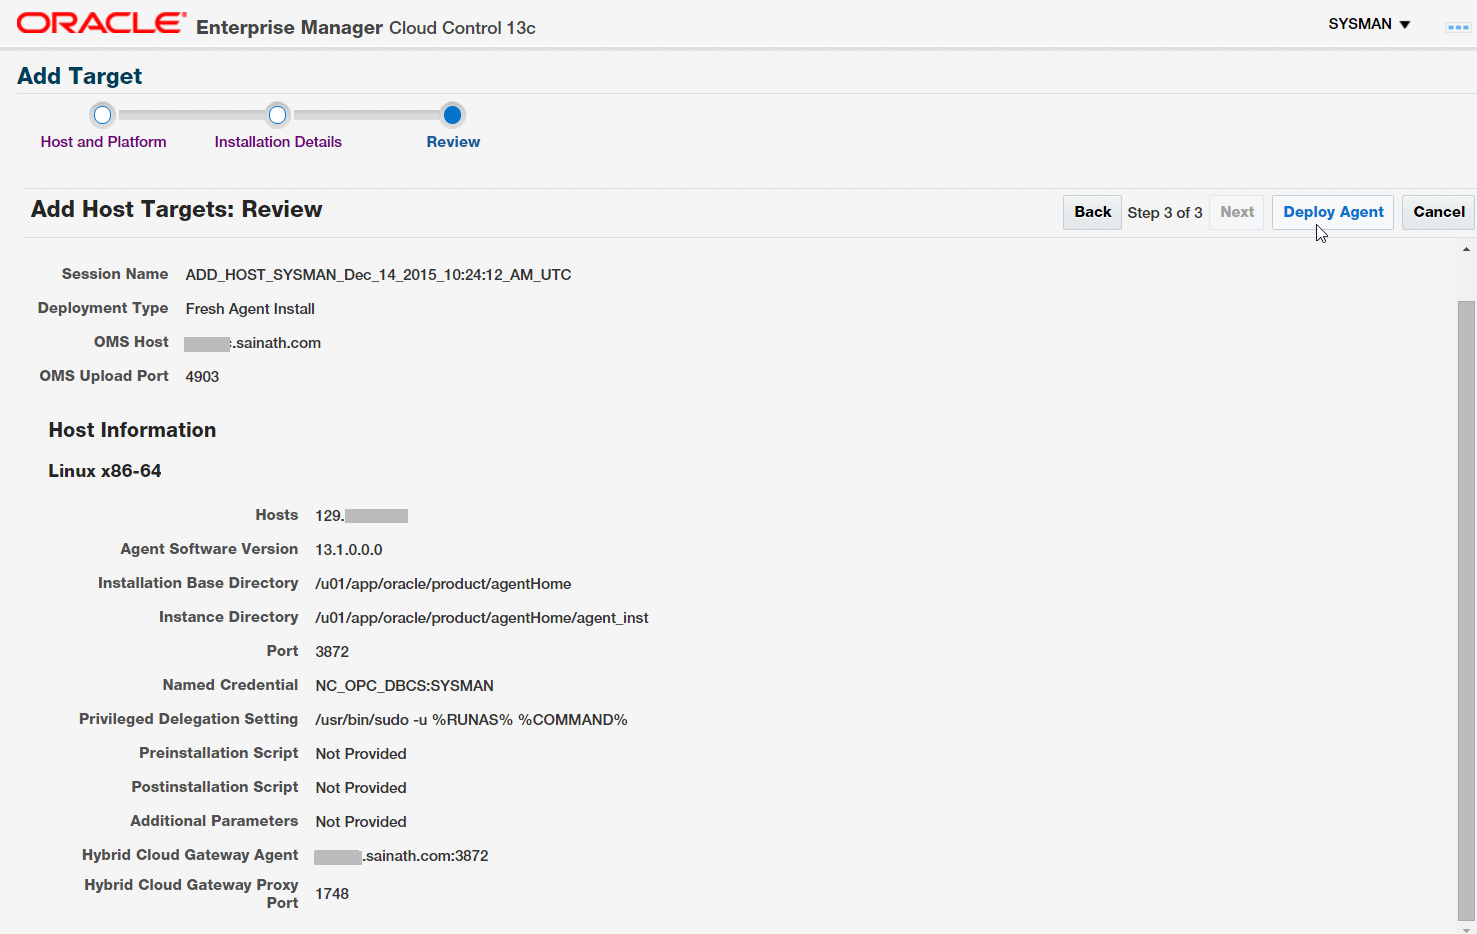The width and height of the screenshot is (1477, 934).
Task: Click the Linux x86-64 platform heading
Action: (105, 471)
